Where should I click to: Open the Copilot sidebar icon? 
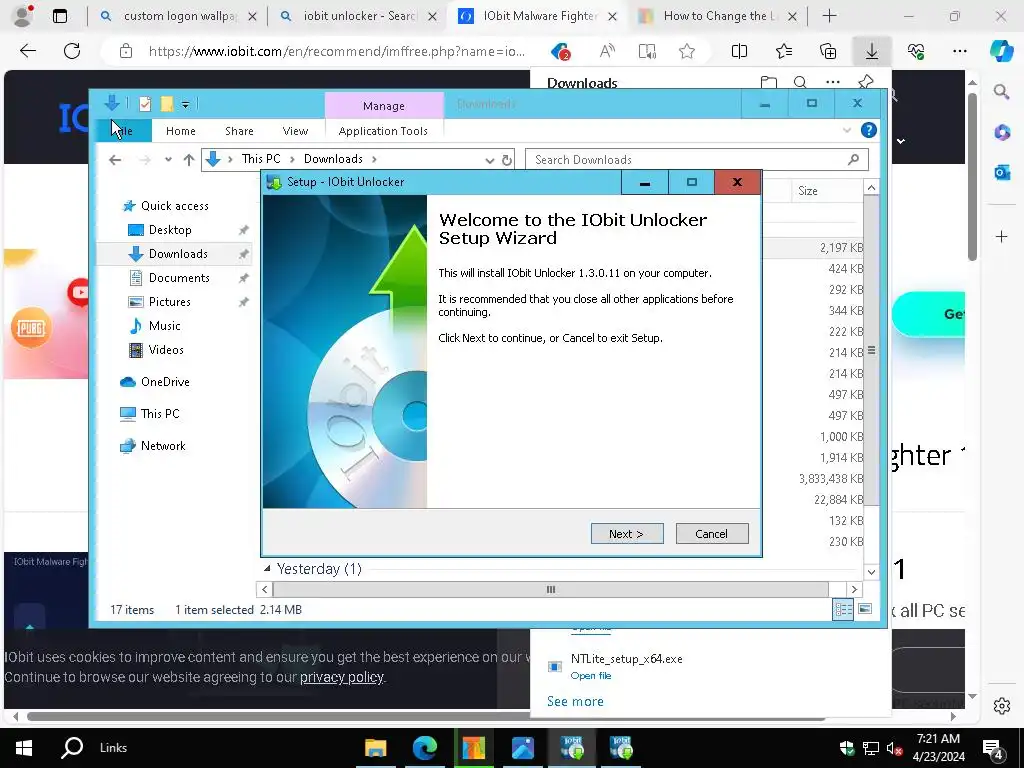click(1001, 51)
